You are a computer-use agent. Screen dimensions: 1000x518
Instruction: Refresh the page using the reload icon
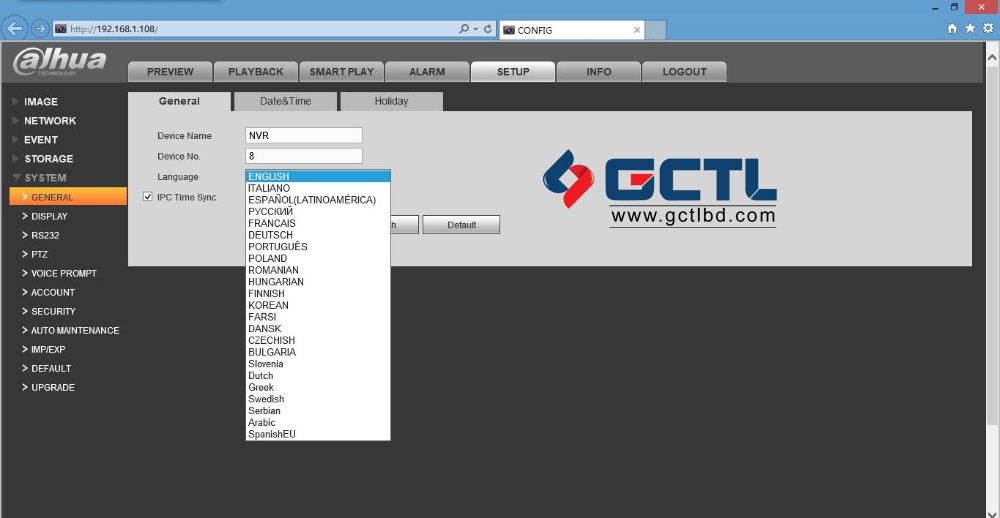[488, 29]
